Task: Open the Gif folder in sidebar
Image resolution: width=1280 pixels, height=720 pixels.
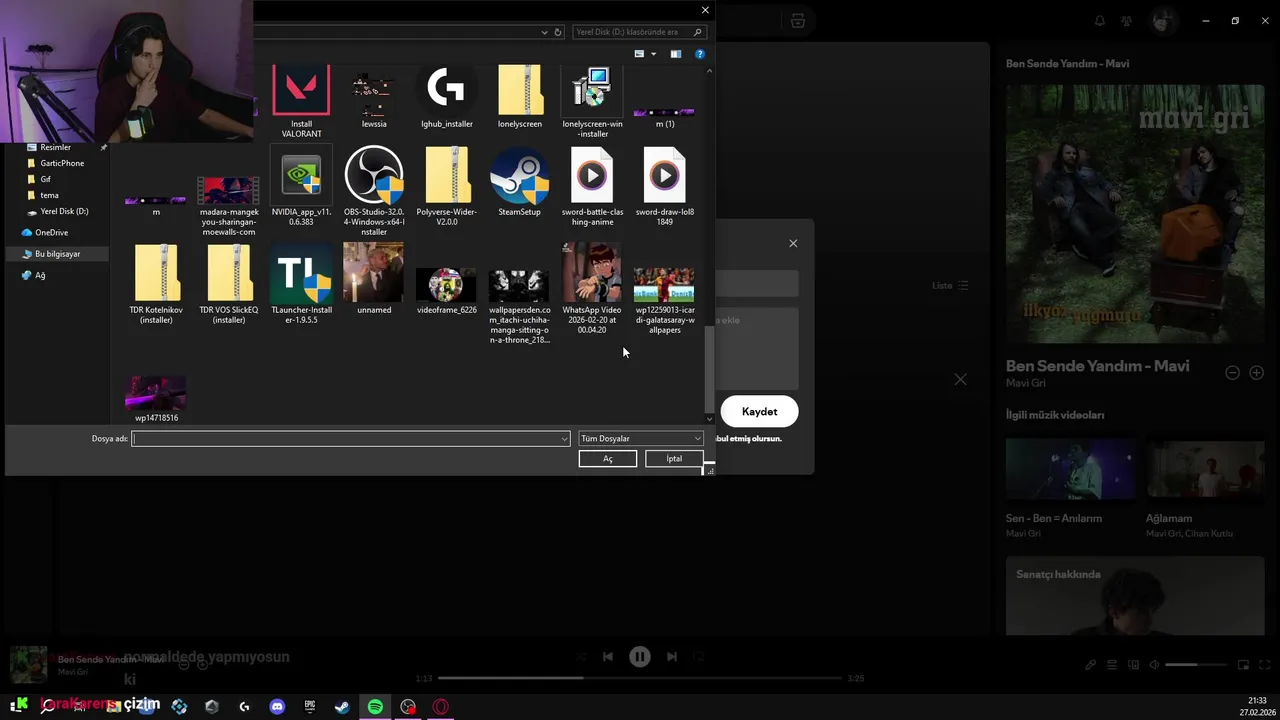Action: (x=45, y=179)
